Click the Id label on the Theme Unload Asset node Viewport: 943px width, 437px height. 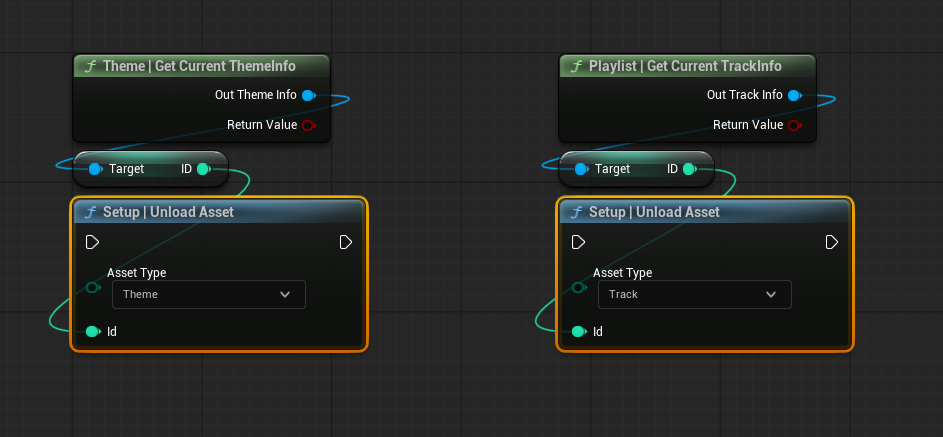point(112,331)
